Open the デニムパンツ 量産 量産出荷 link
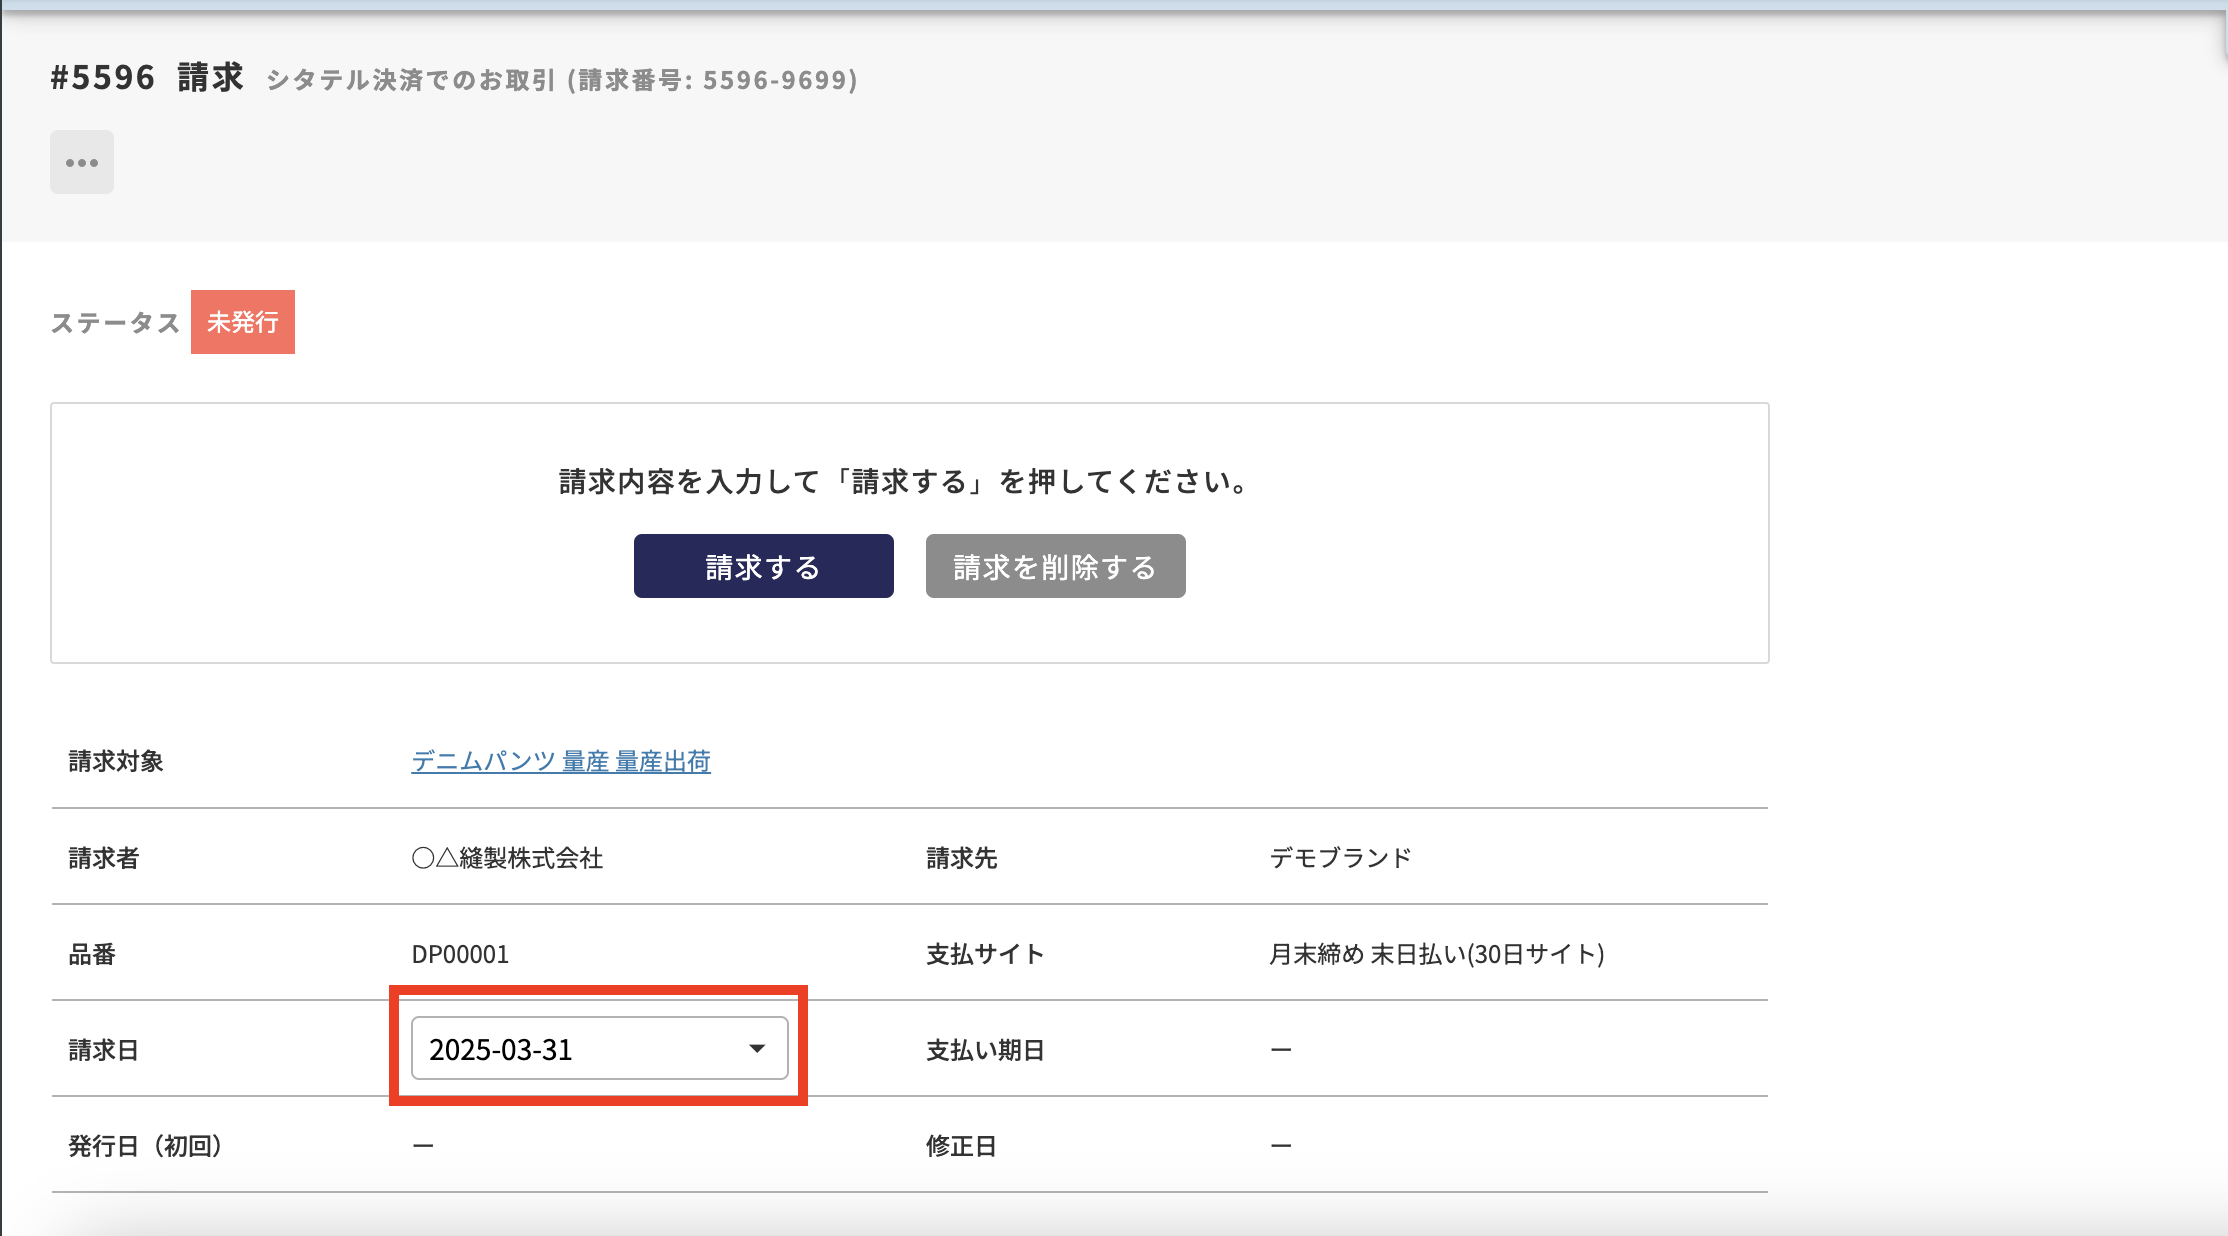2228x1236 pixels. pos(560,762)
